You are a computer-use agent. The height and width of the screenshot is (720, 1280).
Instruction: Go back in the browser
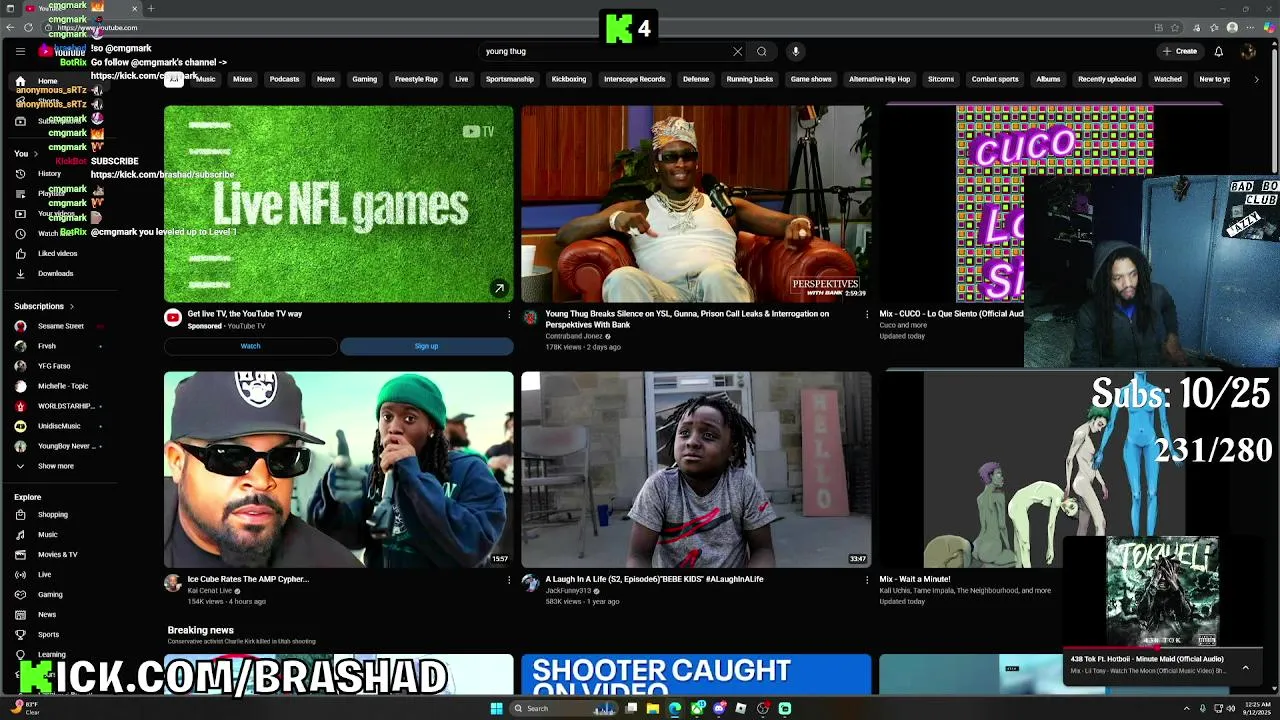click(x=11, y=28)
